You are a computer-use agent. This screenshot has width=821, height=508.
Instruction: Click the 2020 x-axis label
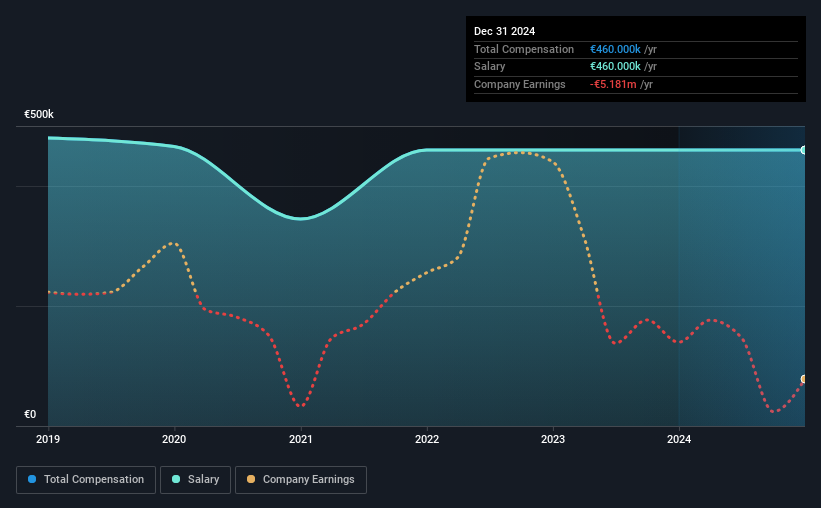click(x=174, y=439)
